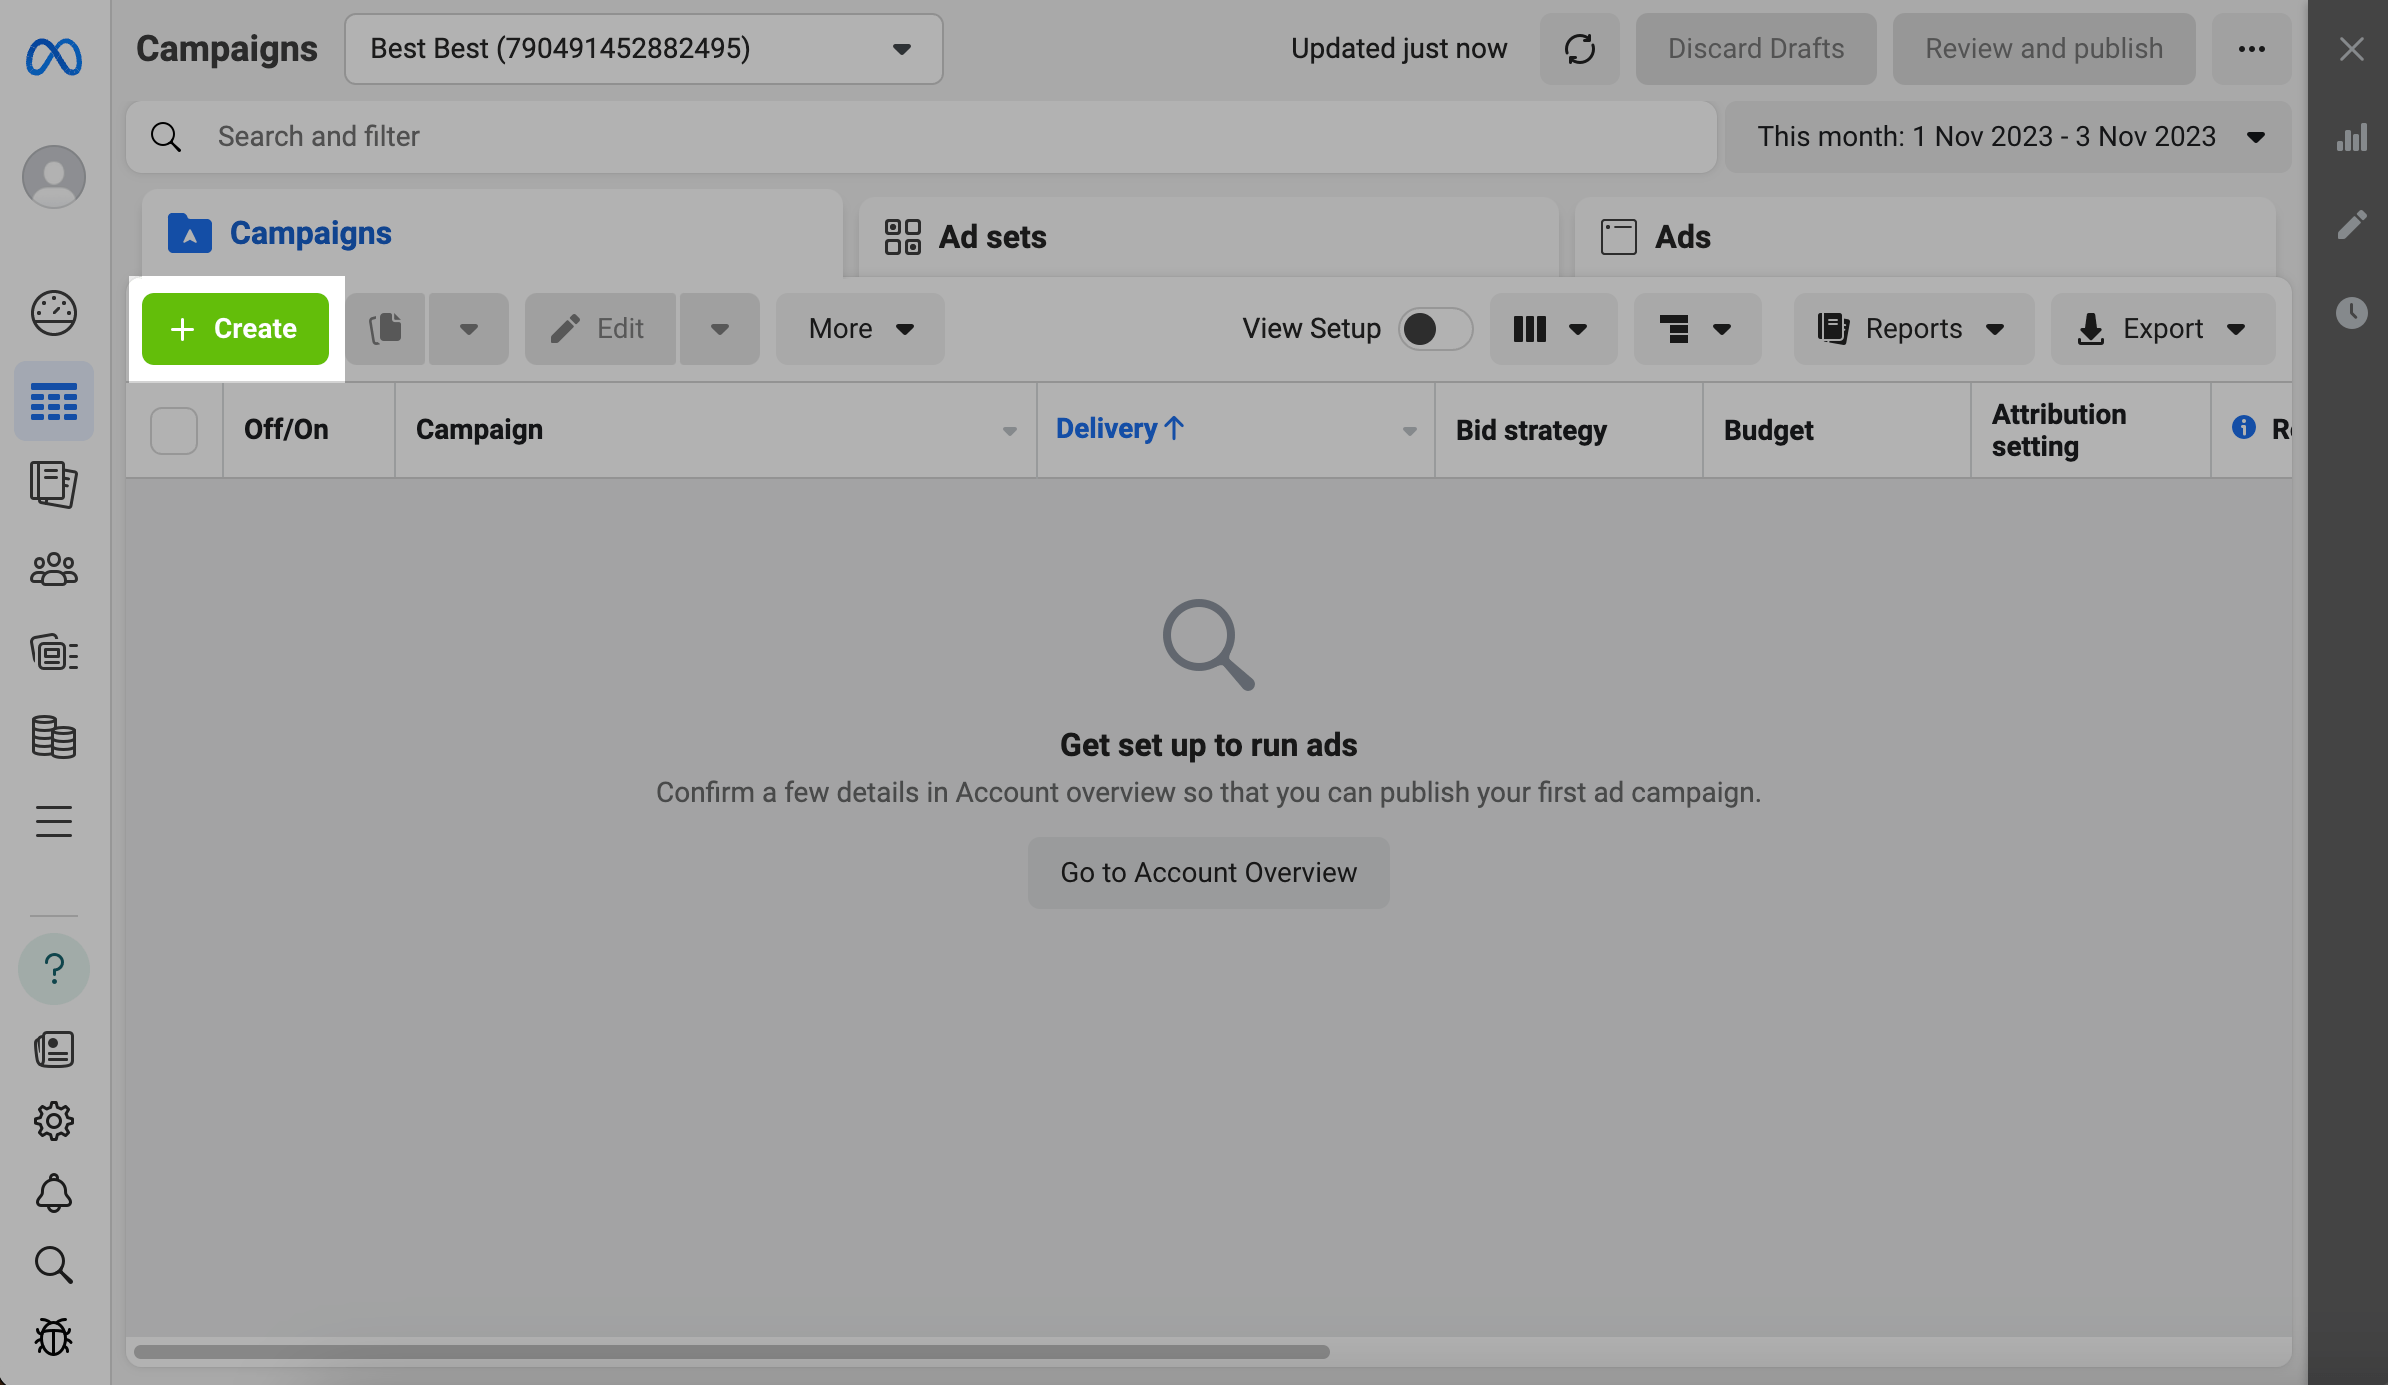2388x1385 pixels.
Task: Click Go to Account Overview button
Action: pyautogui.click(x=1208, y=873)
